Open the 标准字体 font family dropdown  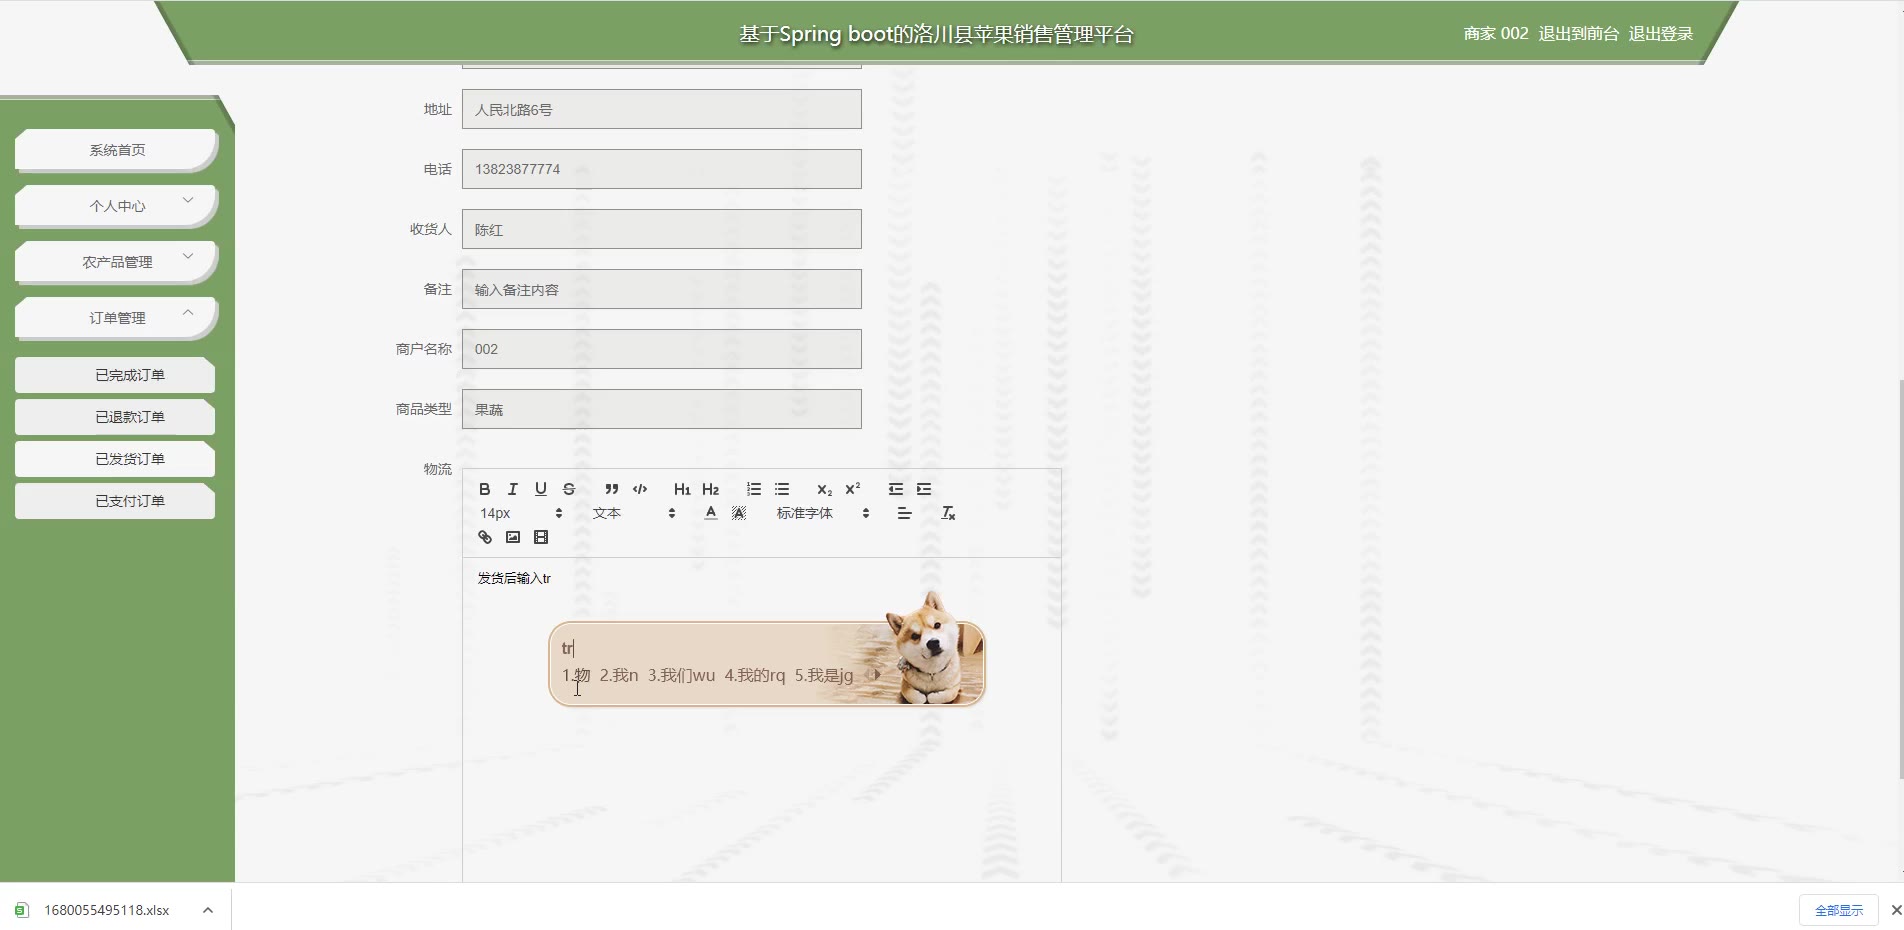(x=823, y=513)
